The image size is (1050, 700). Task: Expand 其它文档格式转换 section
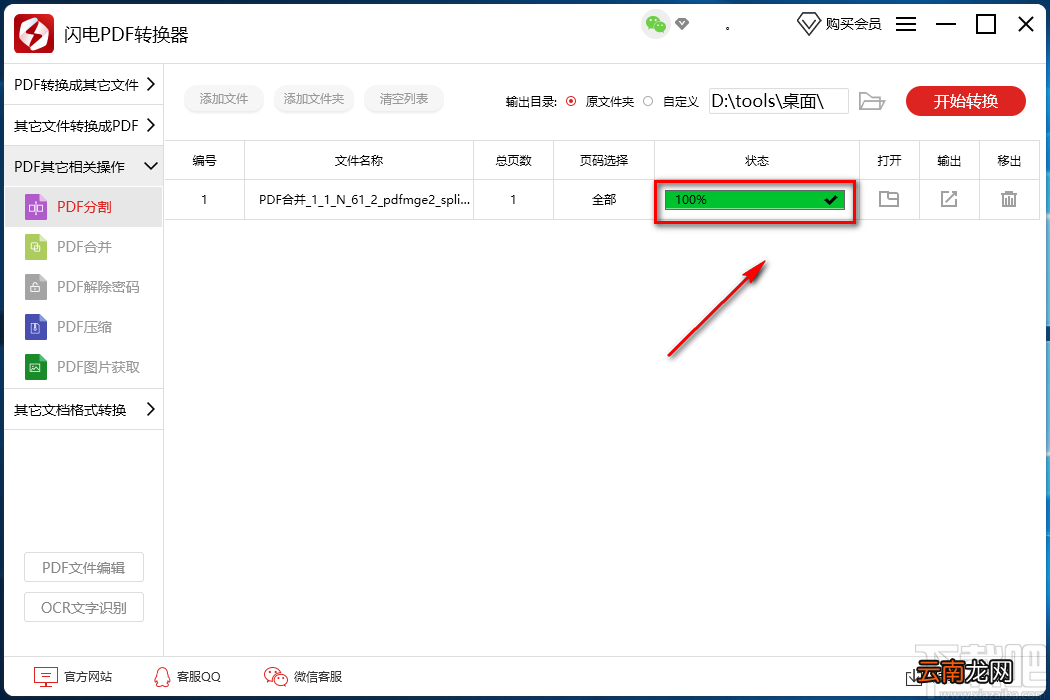click(x=84, y=409)
